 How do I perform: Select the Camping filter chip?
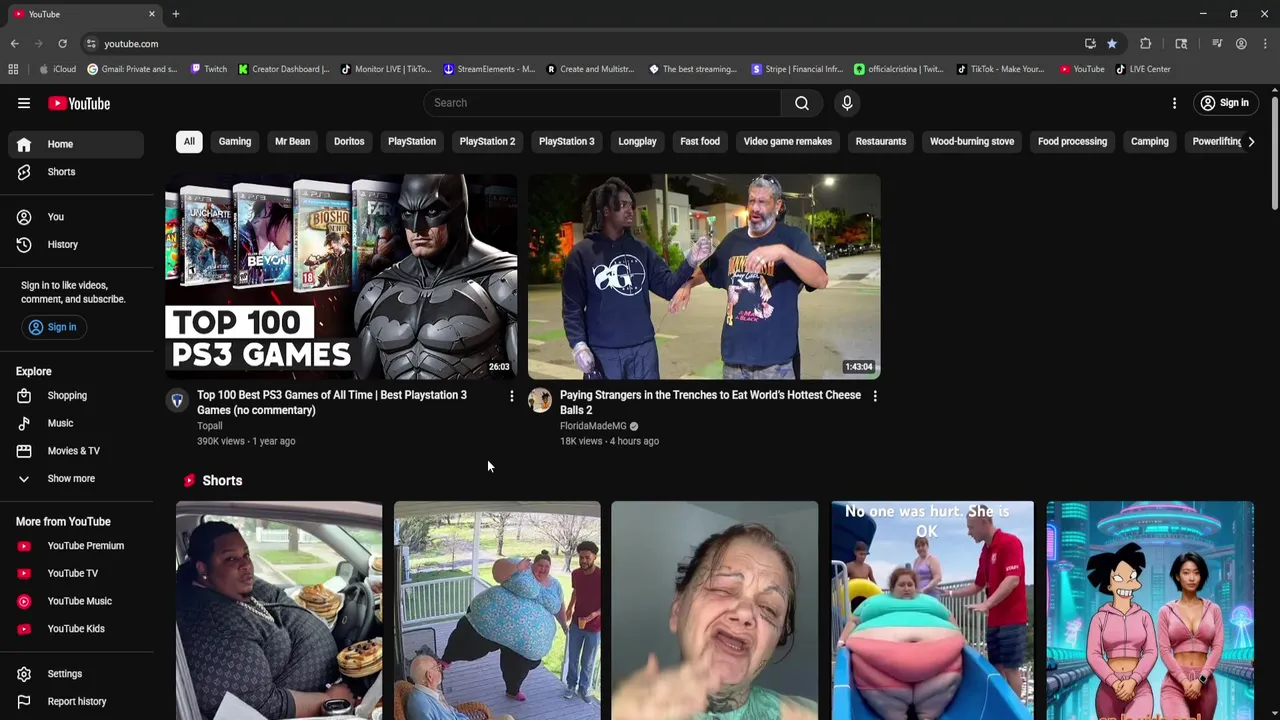coord(1149,142)
